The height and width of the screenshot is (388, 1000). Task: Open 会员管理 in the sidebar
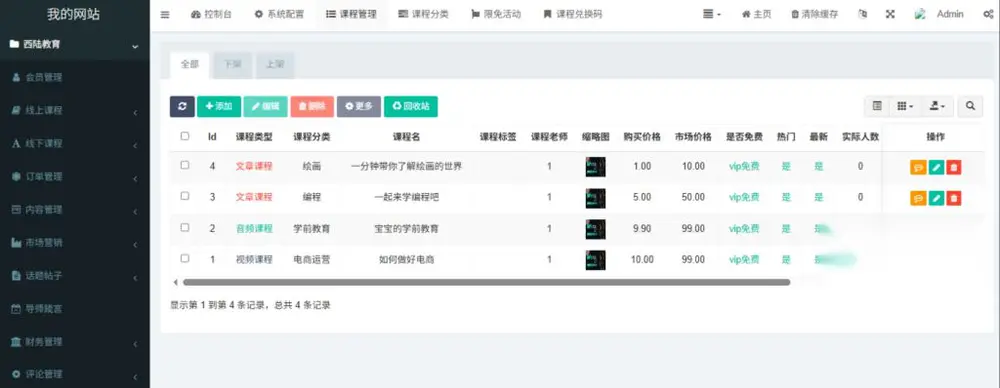[75, 77]
